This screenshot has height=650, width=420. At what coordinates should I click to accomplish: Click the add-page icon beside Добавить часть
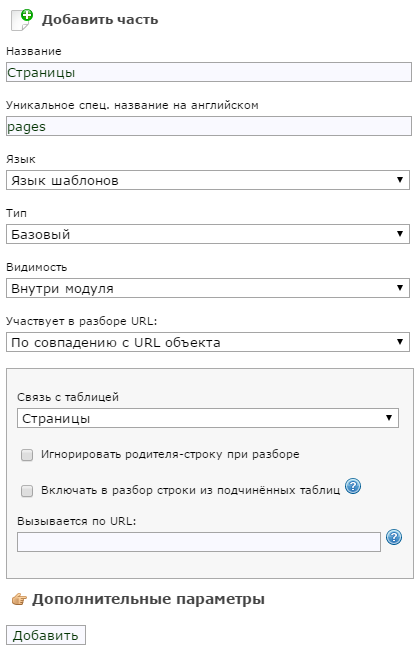click(x=22, y=20)
